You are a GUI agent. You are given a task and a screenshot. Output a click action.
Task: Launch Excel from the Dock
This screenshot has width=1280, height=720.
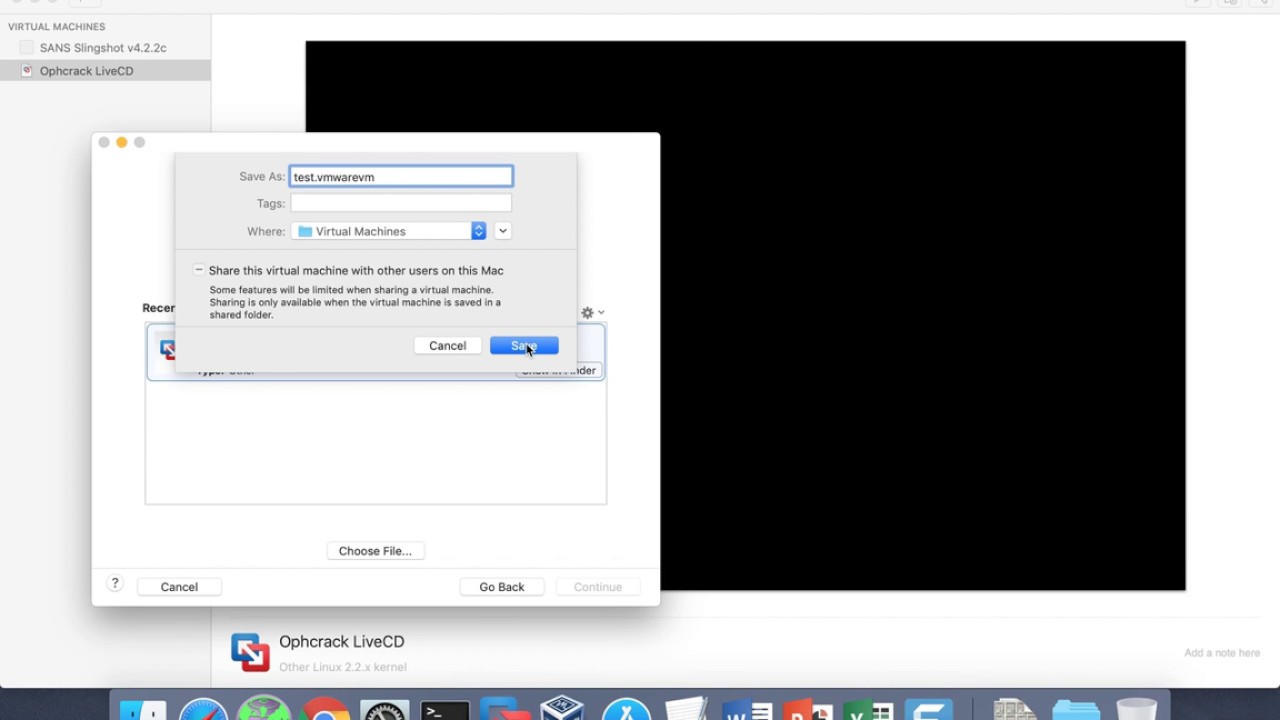click(x=868, y=709)
